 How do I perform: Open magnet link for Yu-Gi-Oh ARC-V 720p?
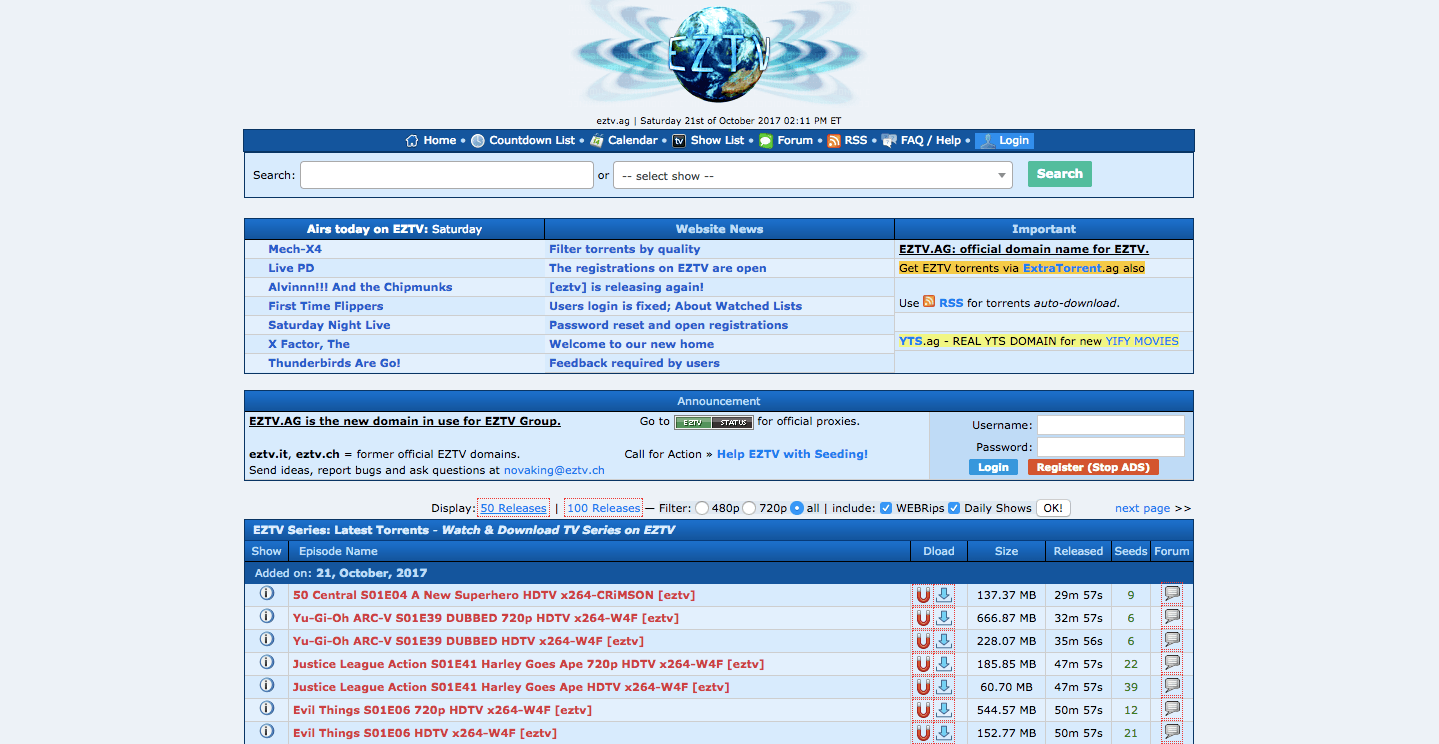pos(923,618)
